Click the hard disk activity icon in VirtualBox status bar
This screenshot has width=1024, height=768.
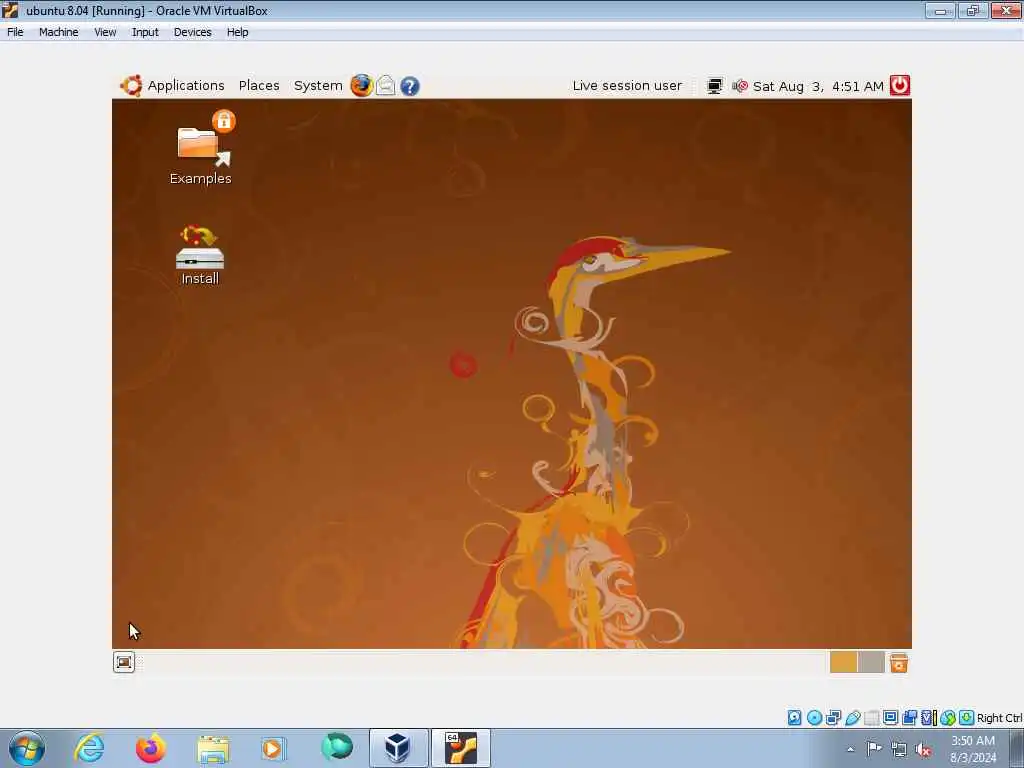794,718
